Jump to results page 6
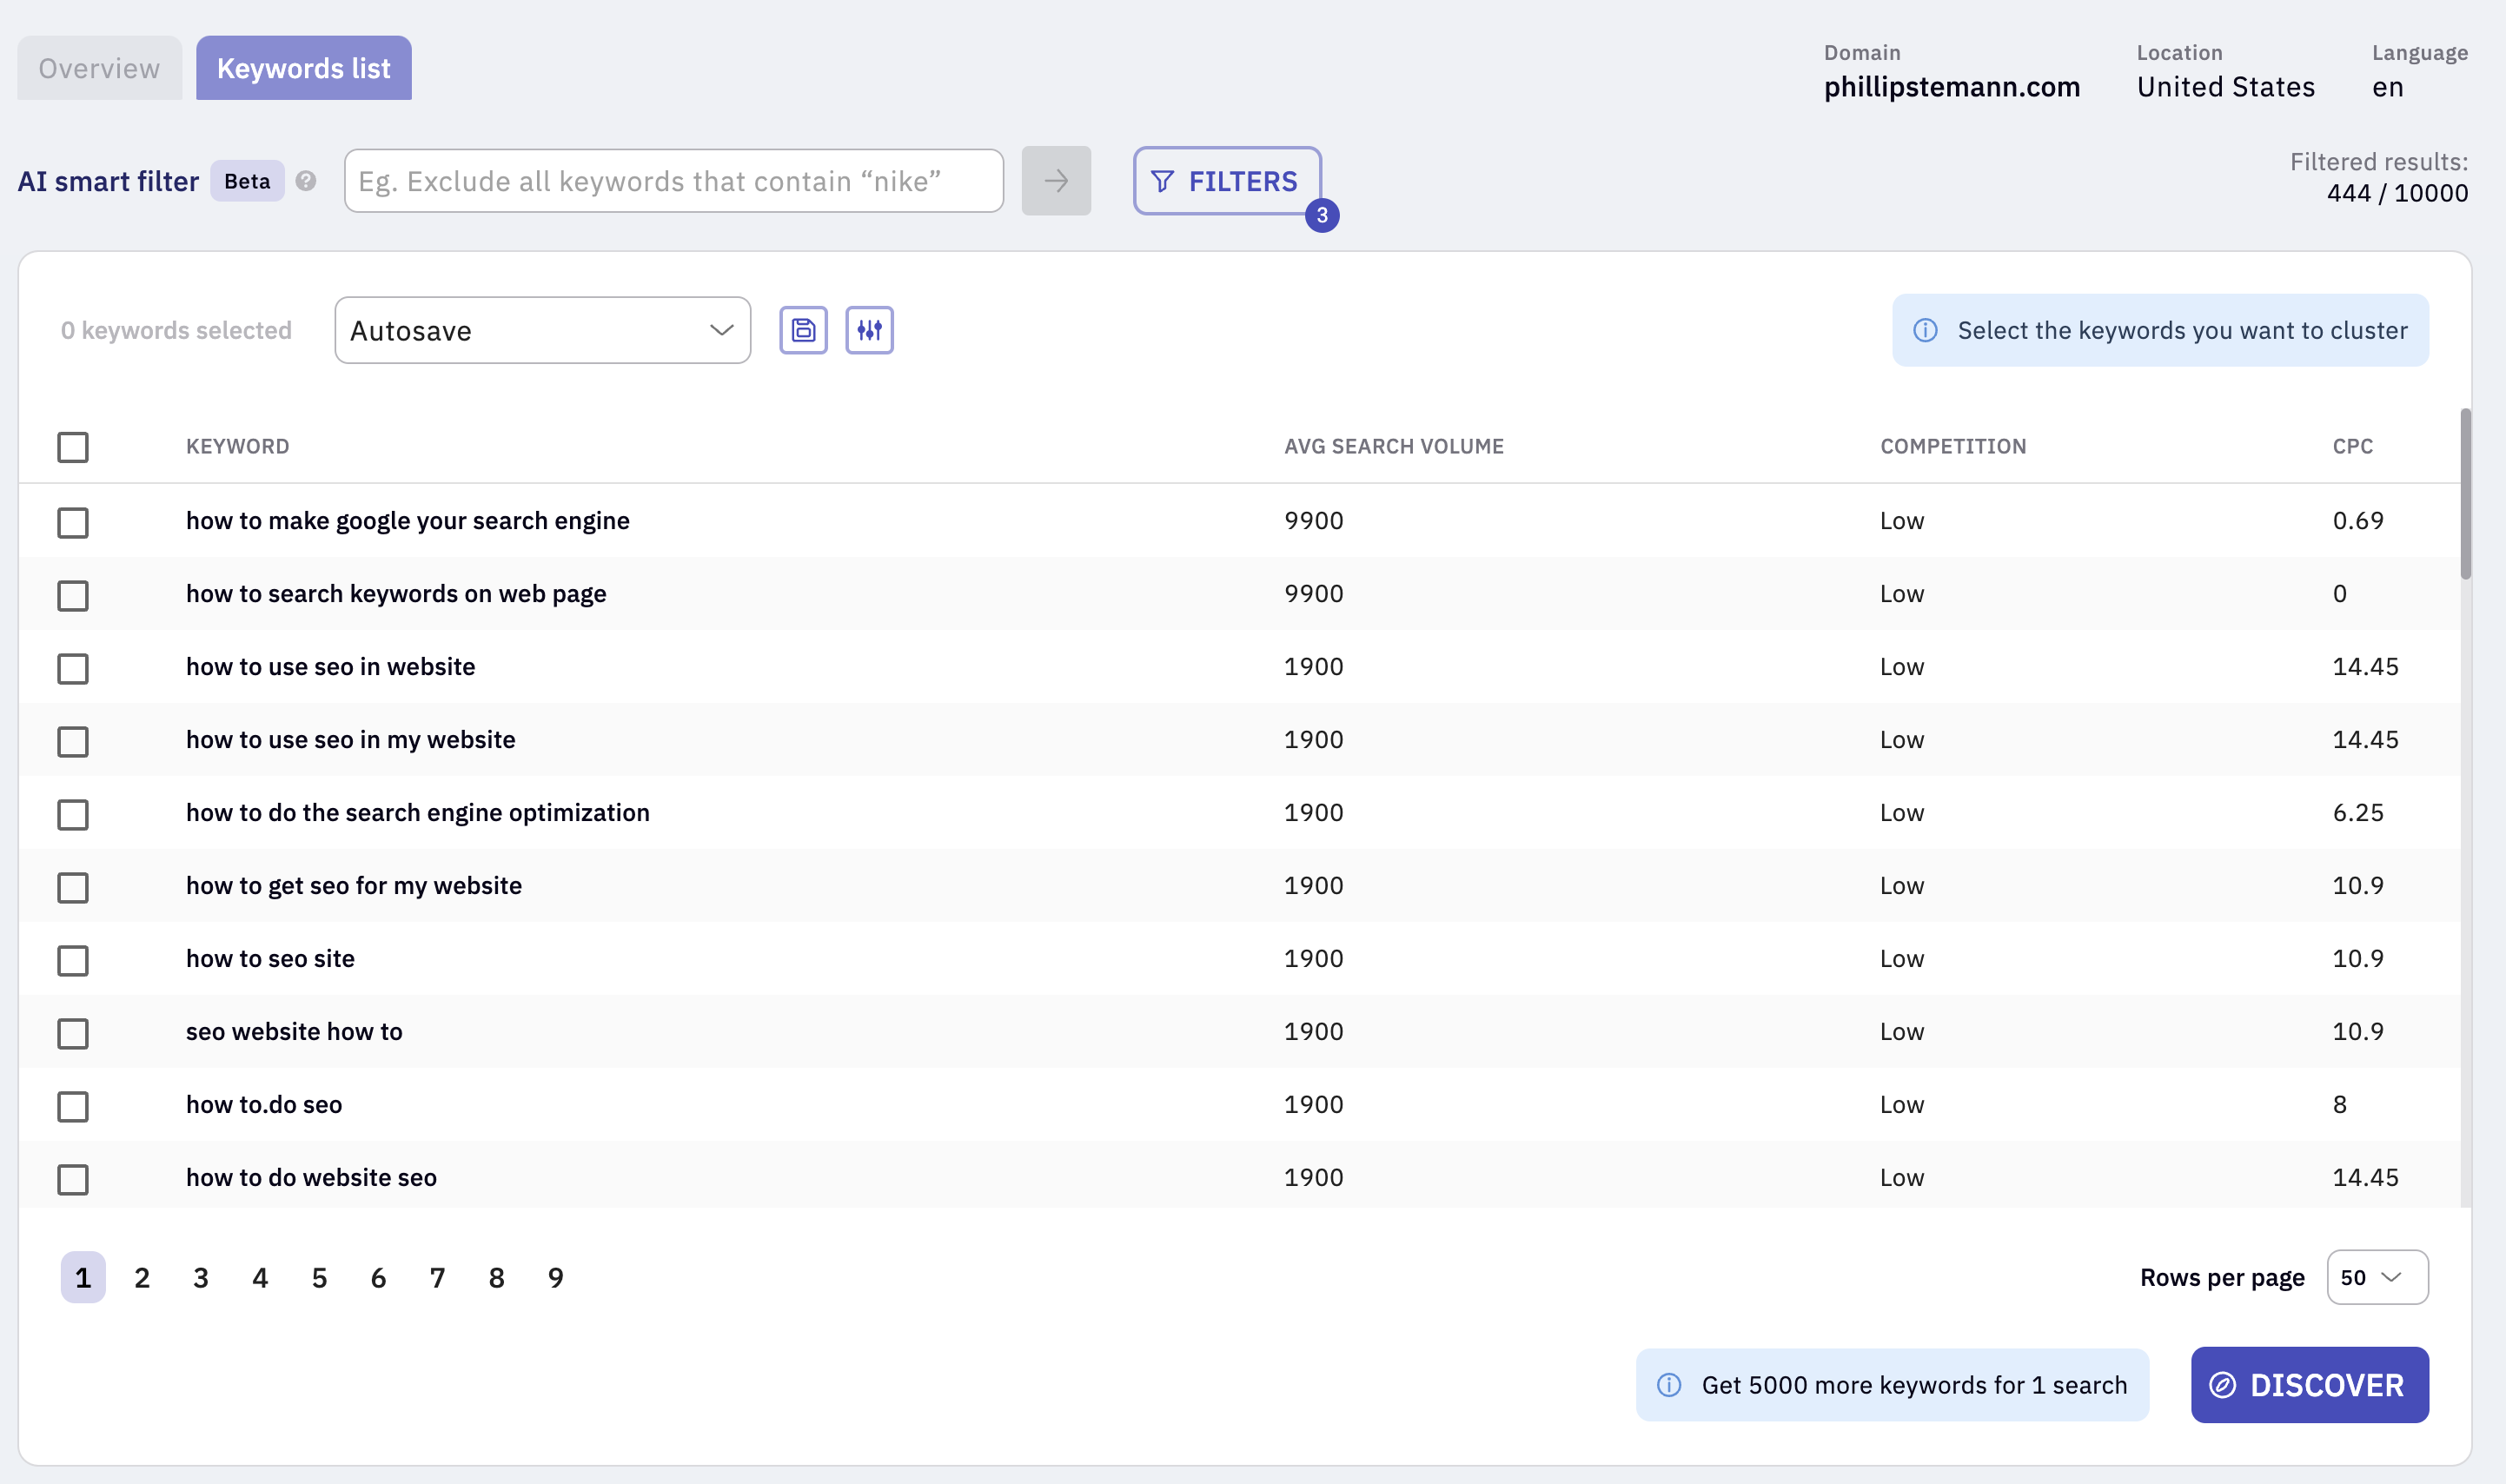Viewport: 2506px width, 1484px height. coord(378,1277)
